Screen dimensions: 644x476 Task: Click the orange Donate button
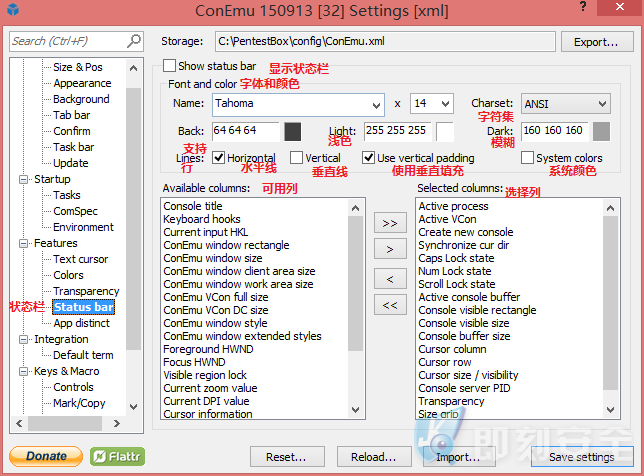click(46, 456)
